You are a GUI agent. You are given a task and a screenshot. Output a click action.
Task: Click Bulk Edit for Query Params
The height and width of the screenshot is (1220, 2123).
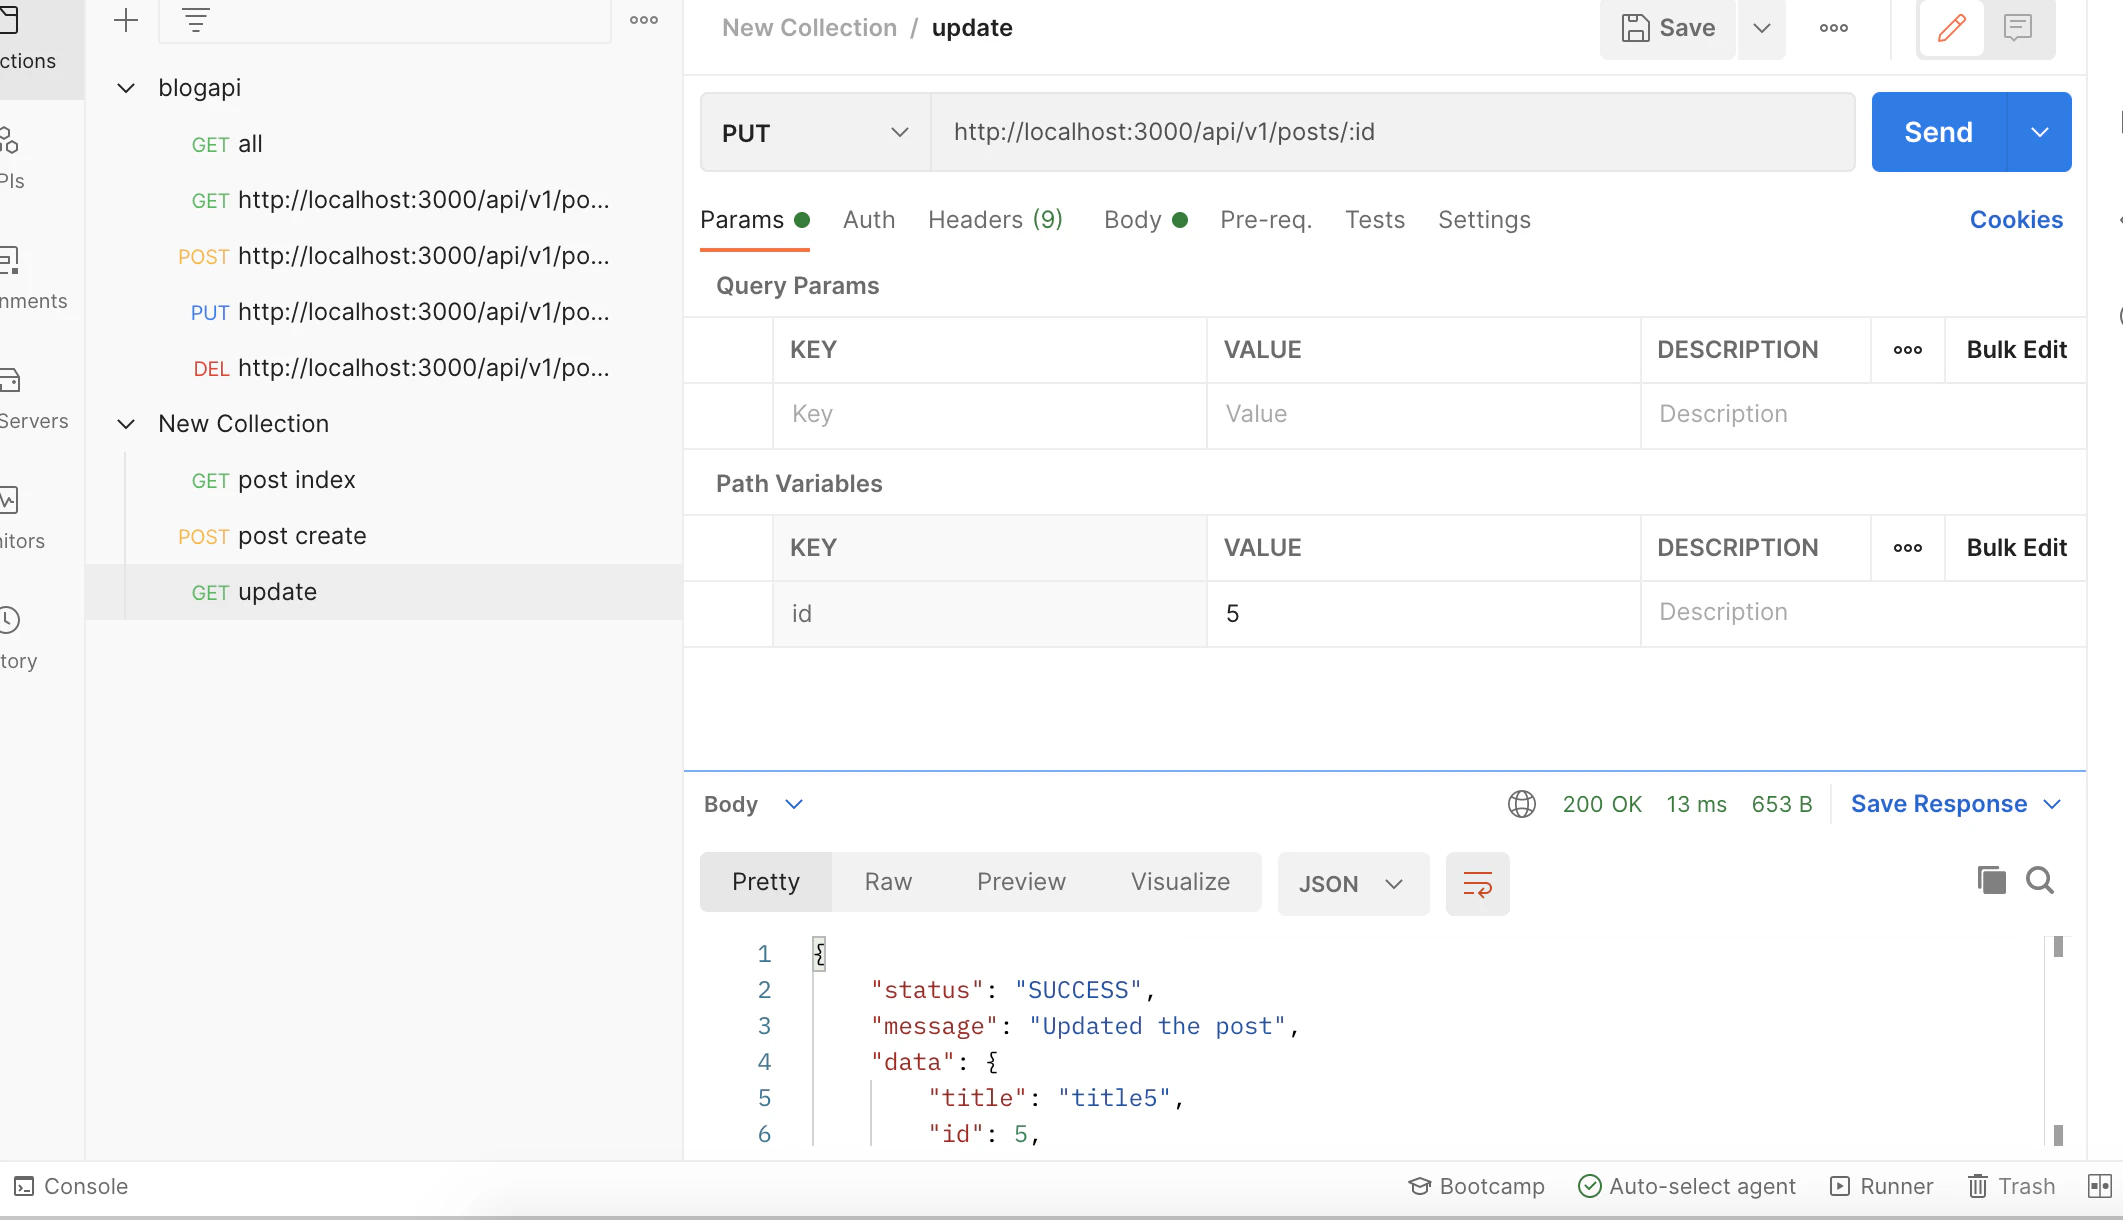pyautogui.click(x=2016, y=350)
